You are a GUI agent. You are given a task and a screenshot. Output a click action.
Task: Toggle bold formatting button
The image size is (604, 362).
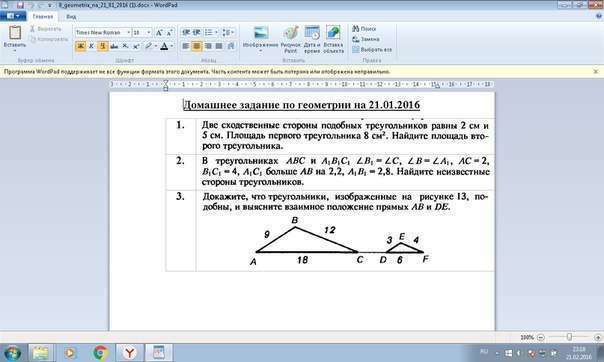click(x=81, y=46)
